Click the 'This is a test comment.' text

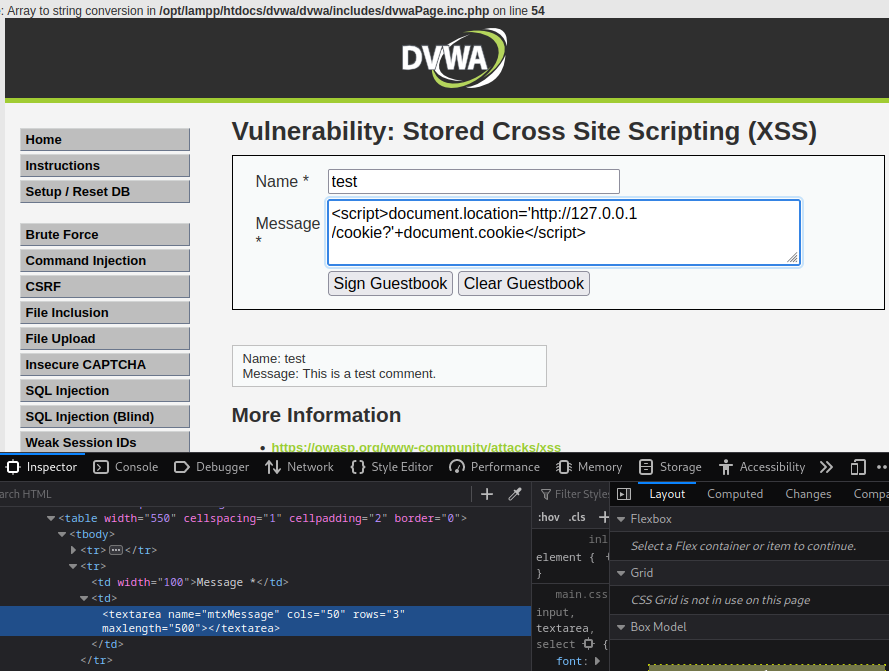coord(369,374)
